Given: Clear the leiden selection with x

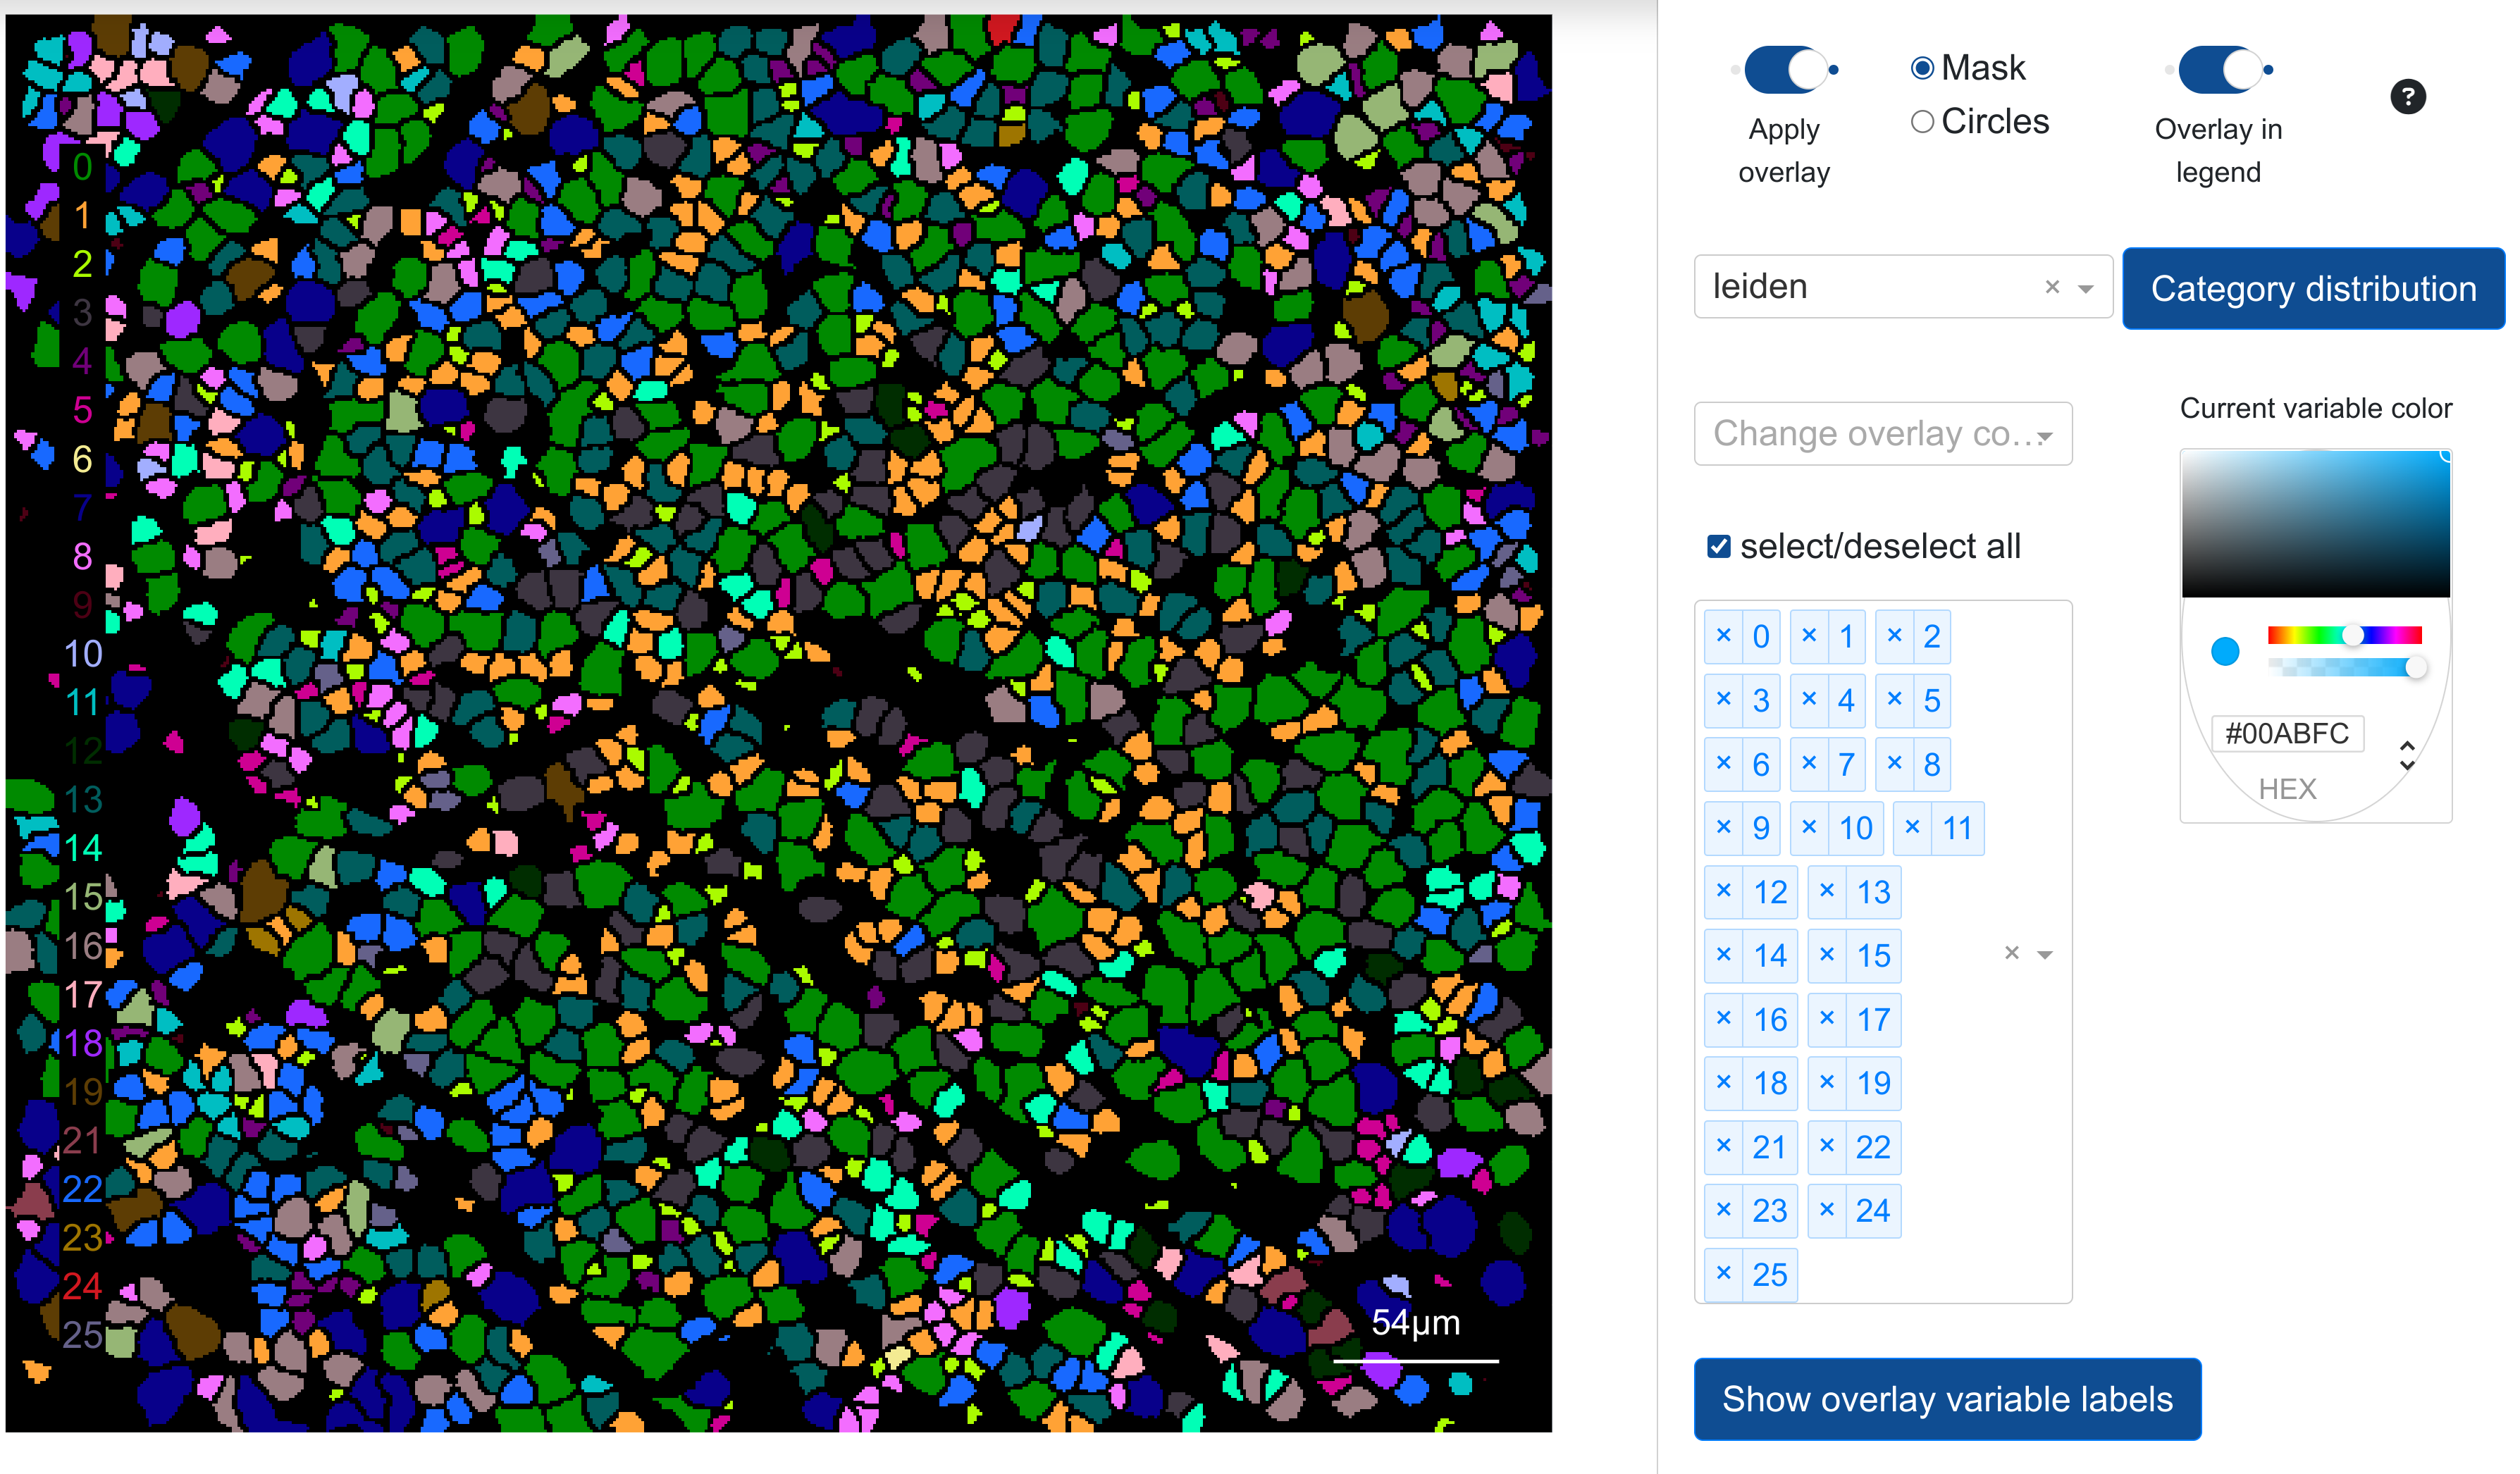Looking at the screenshot, I should pos(2052,288).
